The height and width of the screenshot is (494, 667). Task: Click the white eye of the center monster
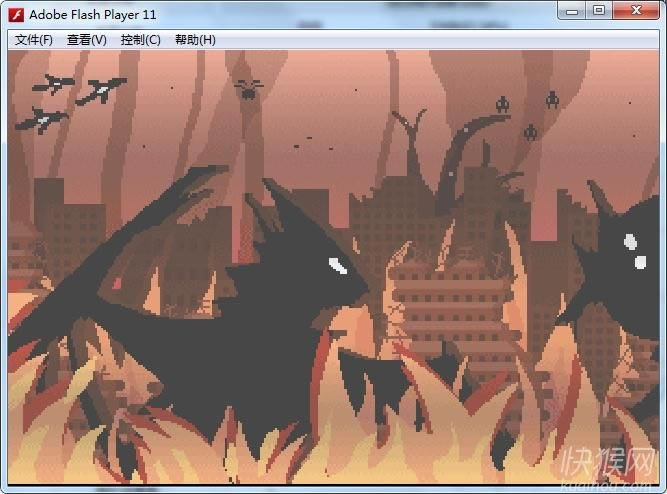coord(338,265)
